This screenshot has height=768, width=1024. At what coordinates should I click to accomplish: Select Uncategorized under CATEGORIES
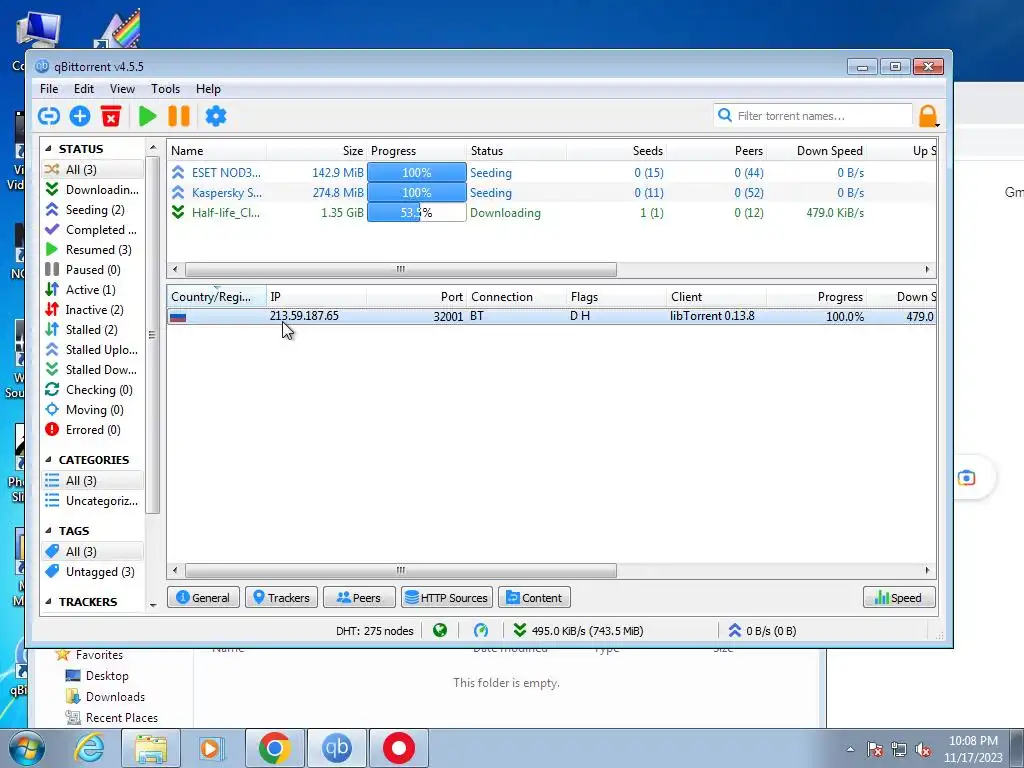(x=93, y=501)
